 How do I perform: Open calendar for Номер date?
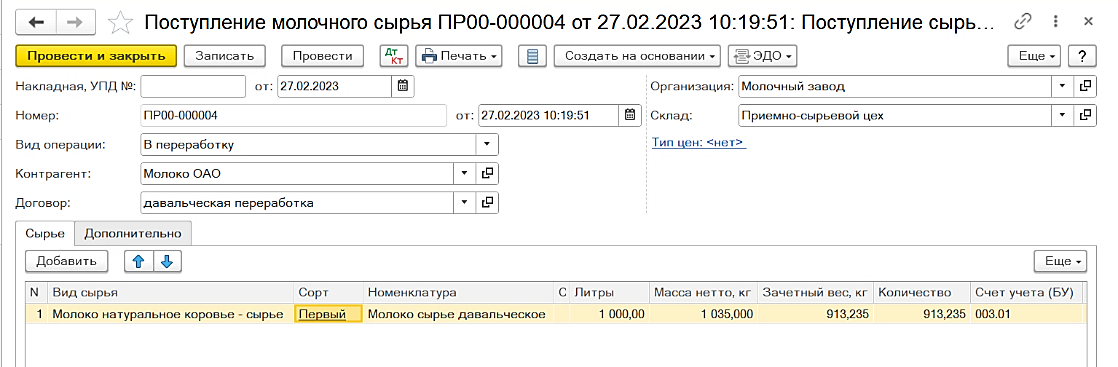tap(629, 115)
